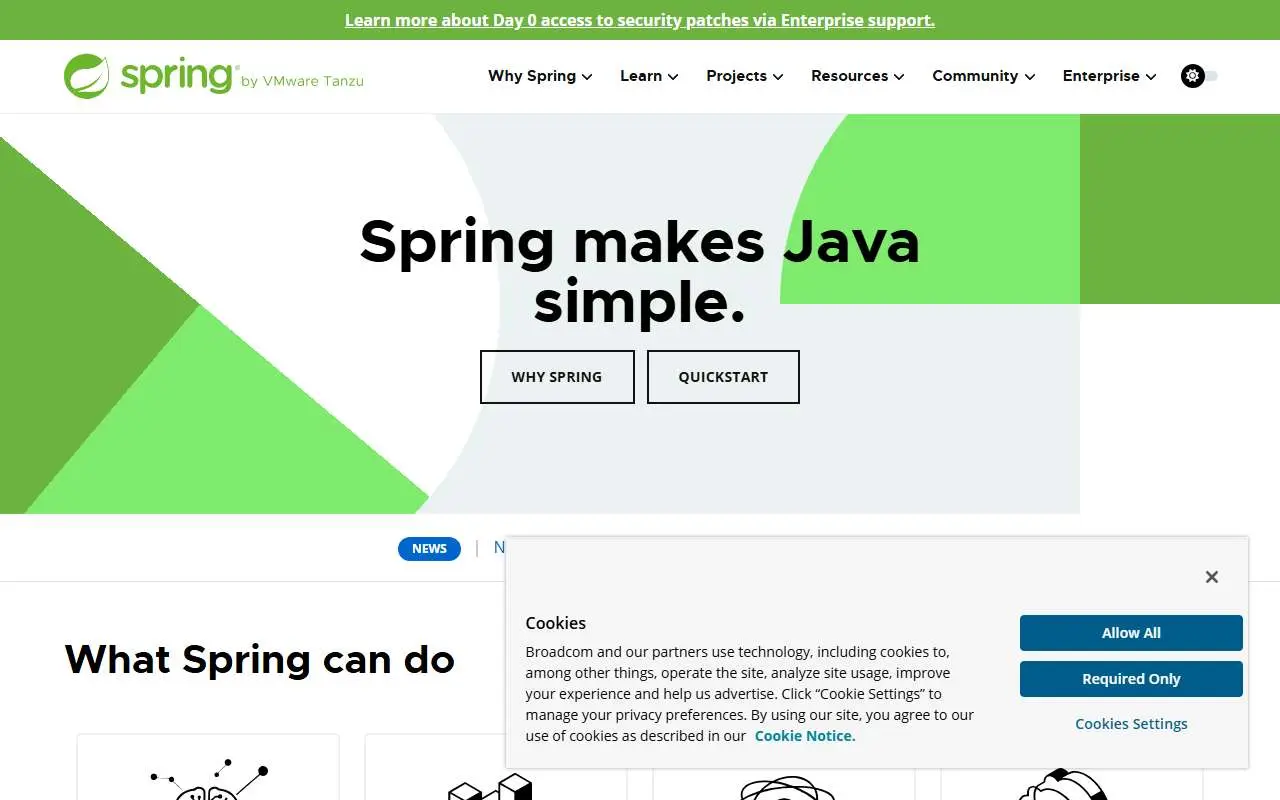Open Cookies Settings link
Image resolution: width=1280 pixels, height=800 pixels.
pos(1131,724)
